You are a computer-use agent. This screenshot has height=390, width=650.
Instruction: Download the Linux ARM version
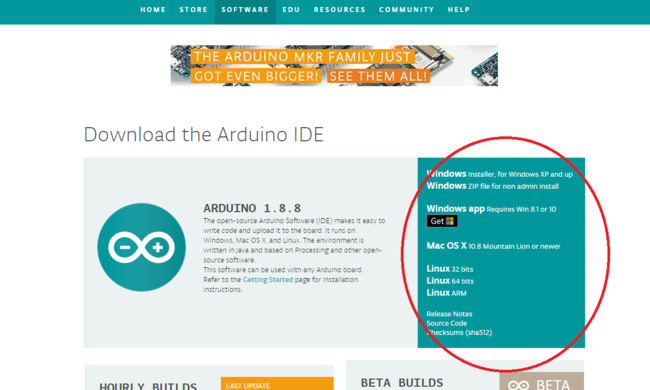coord(446,293)
